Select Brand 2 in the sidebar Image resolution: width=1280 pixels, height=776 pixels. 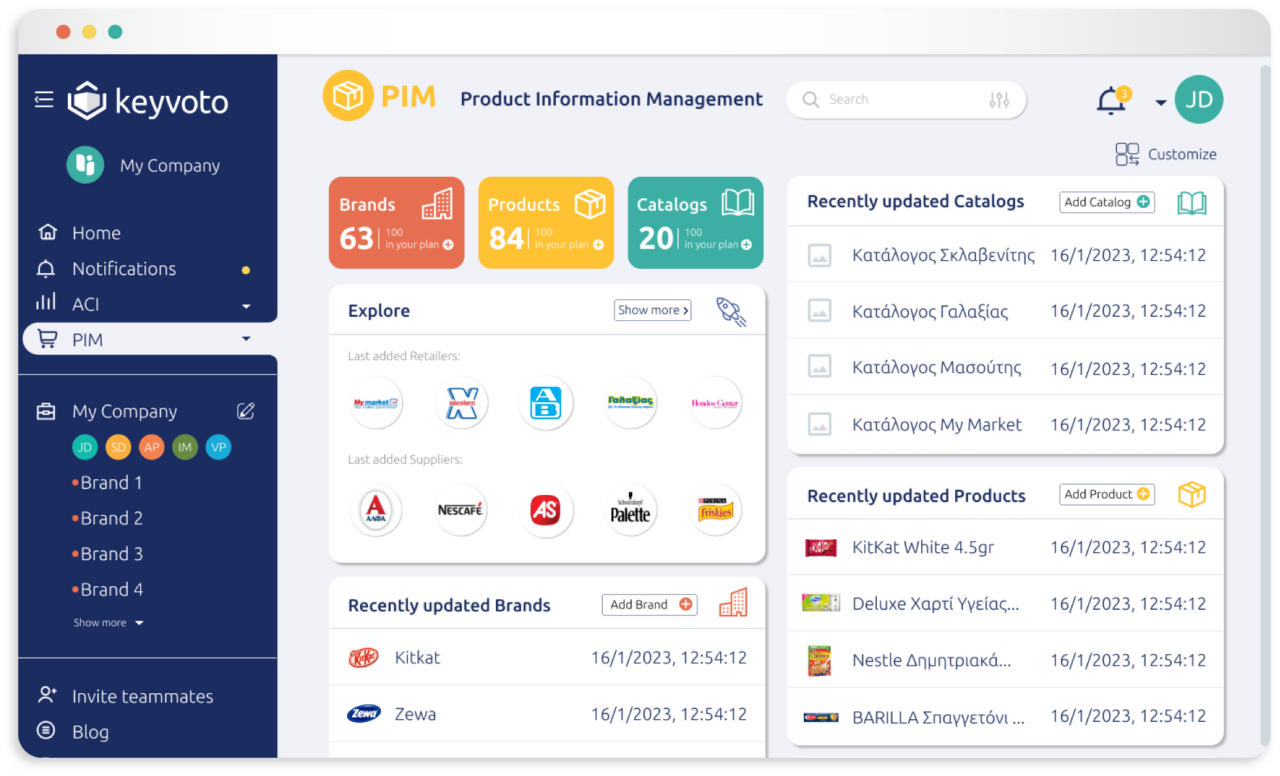point(111,518)
